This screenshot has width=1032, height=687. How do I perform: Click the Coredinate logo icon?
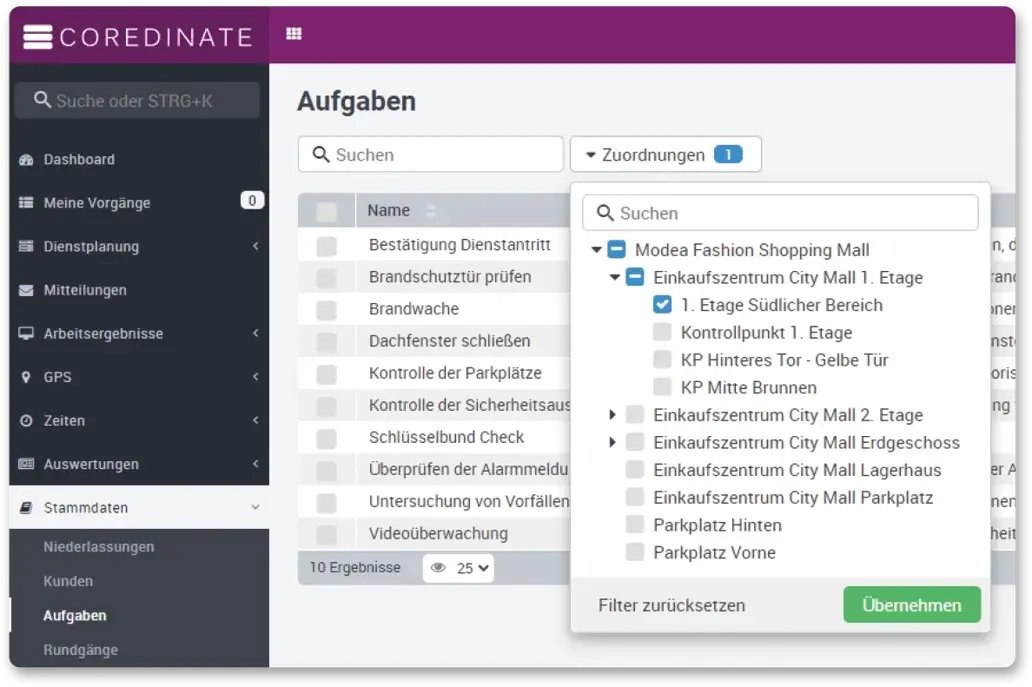pos(37,37)
